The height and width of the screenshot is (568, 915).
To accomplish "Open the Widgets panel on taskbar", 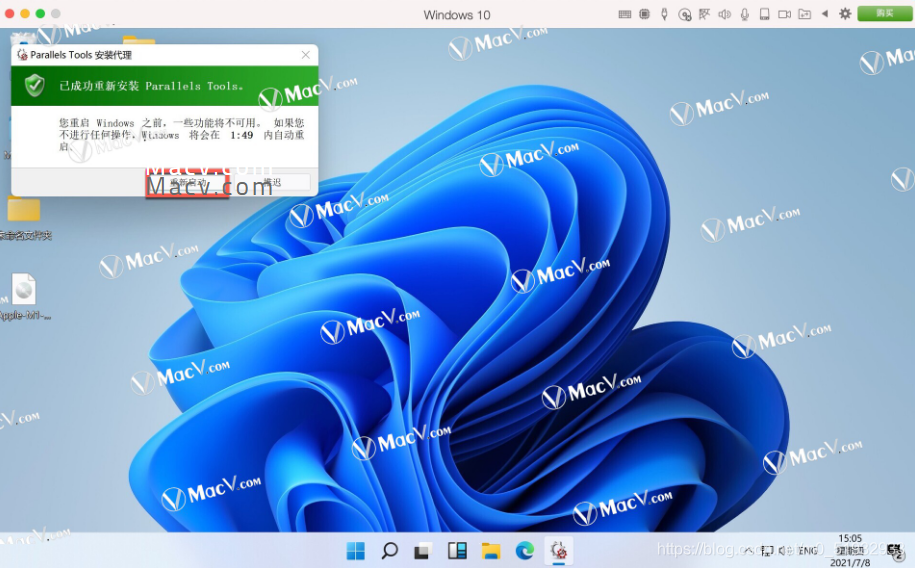I will 457,550.
